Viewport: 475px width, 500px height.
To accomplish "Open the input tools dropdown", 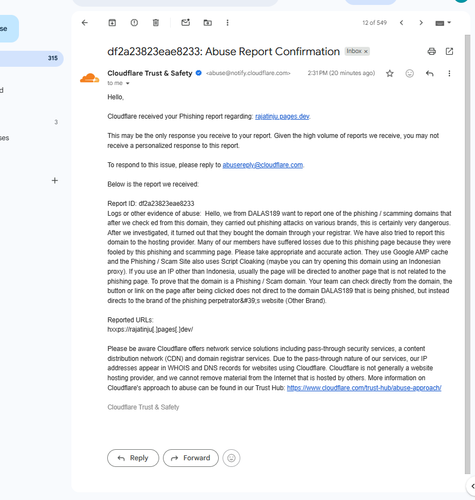I will pos(443,23).
